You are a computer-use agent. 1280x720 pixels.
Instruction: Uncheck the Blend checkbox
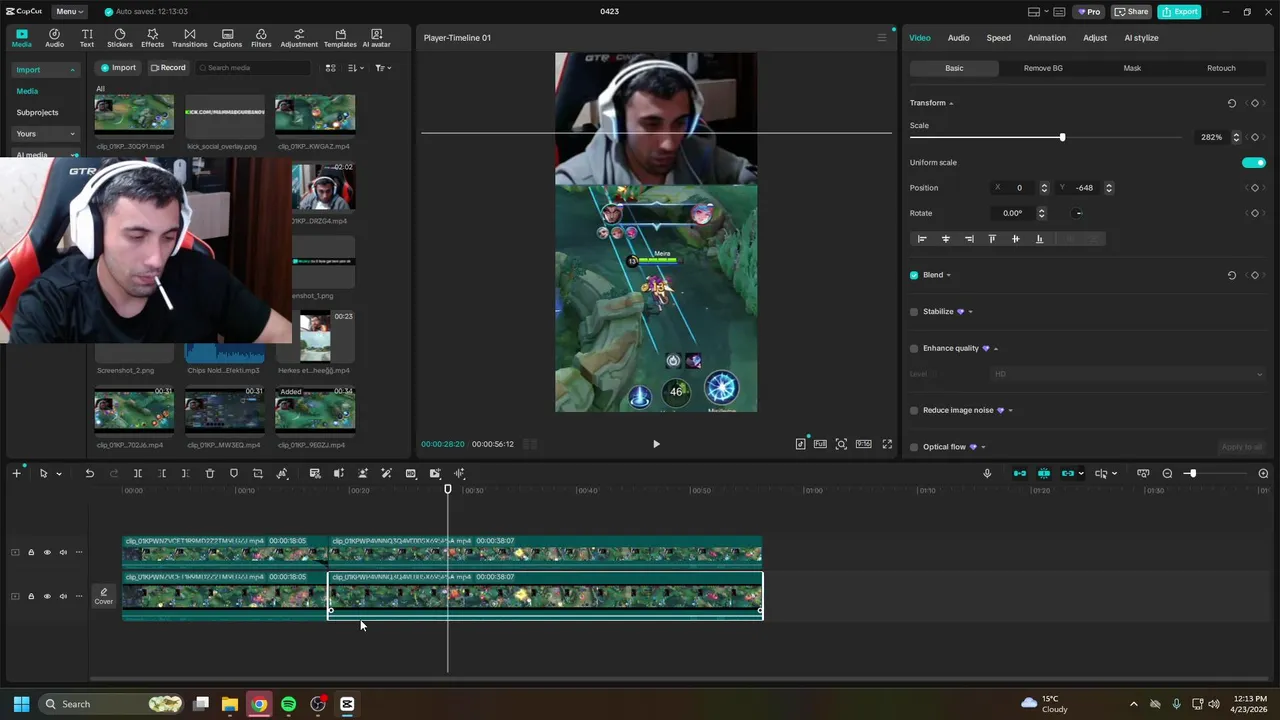(x=914, y=275)
